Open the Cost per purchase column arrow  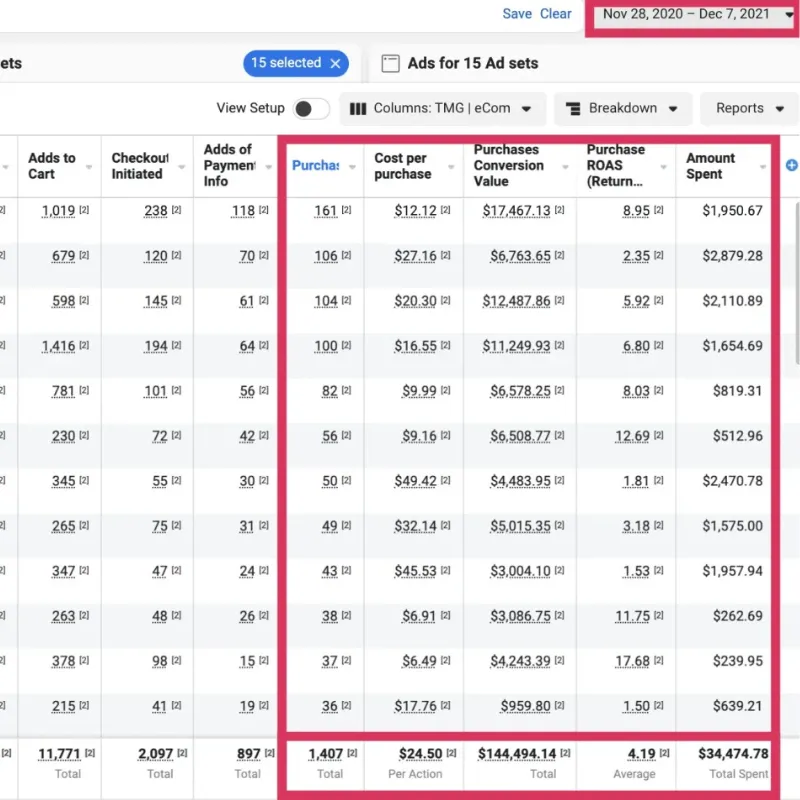pyautogui.click(x=451, y=167)
